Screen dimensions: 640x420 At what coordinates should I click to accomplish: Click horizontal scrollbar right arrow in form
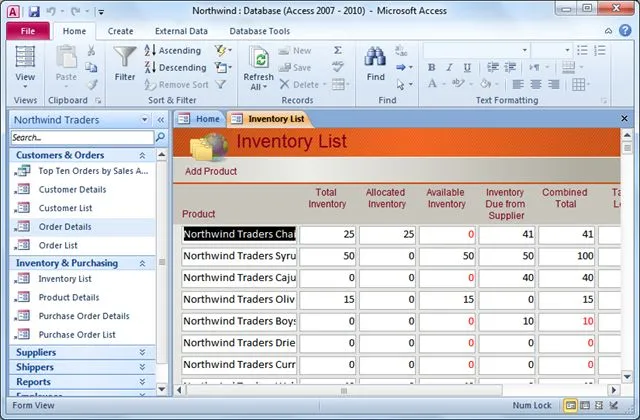click(613, 390)
